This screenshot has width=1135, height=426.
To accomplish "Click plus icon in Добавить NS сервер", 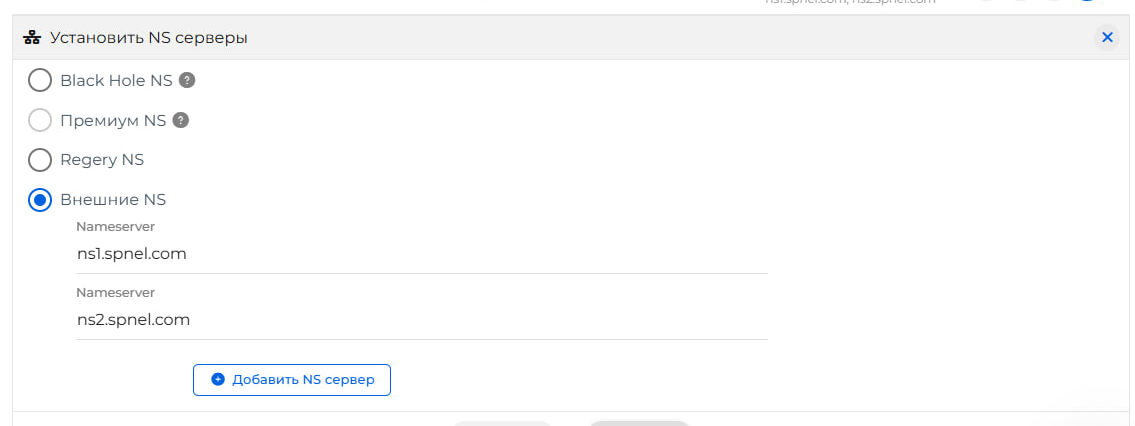I will pos(219,380).
